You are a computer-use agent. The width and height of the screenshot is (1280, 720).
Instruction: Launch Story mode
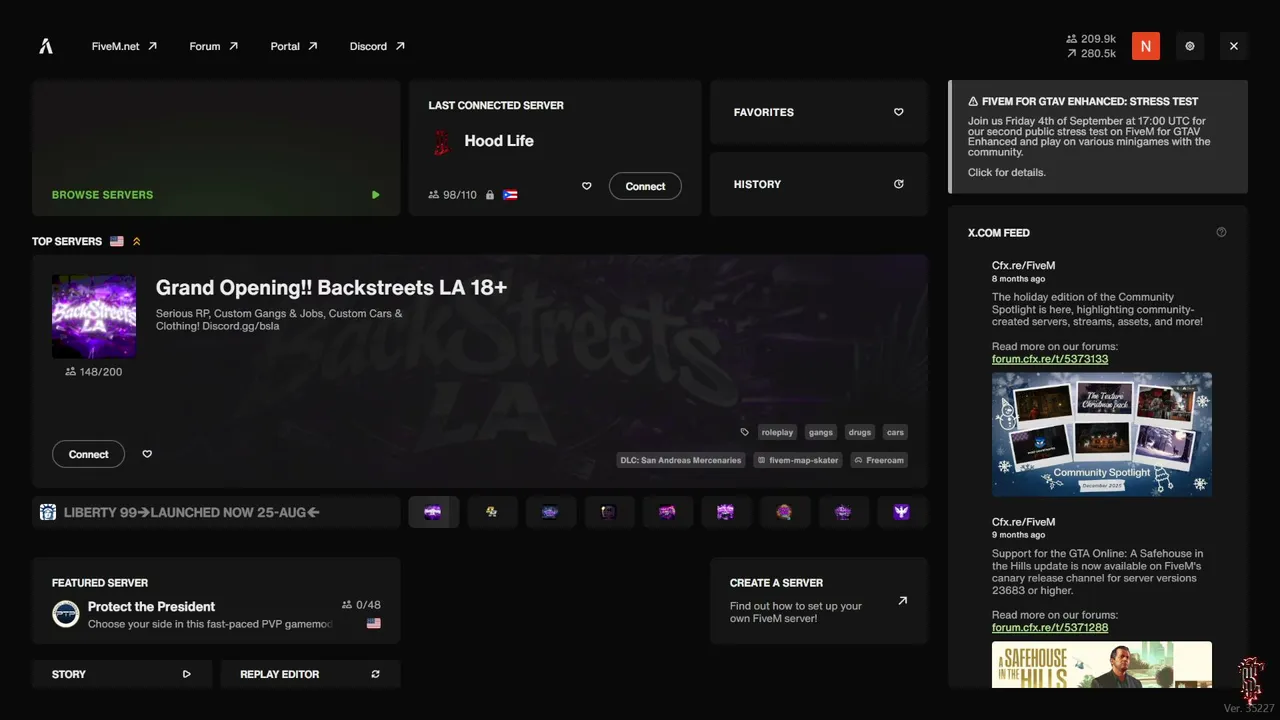click(122, 674)
